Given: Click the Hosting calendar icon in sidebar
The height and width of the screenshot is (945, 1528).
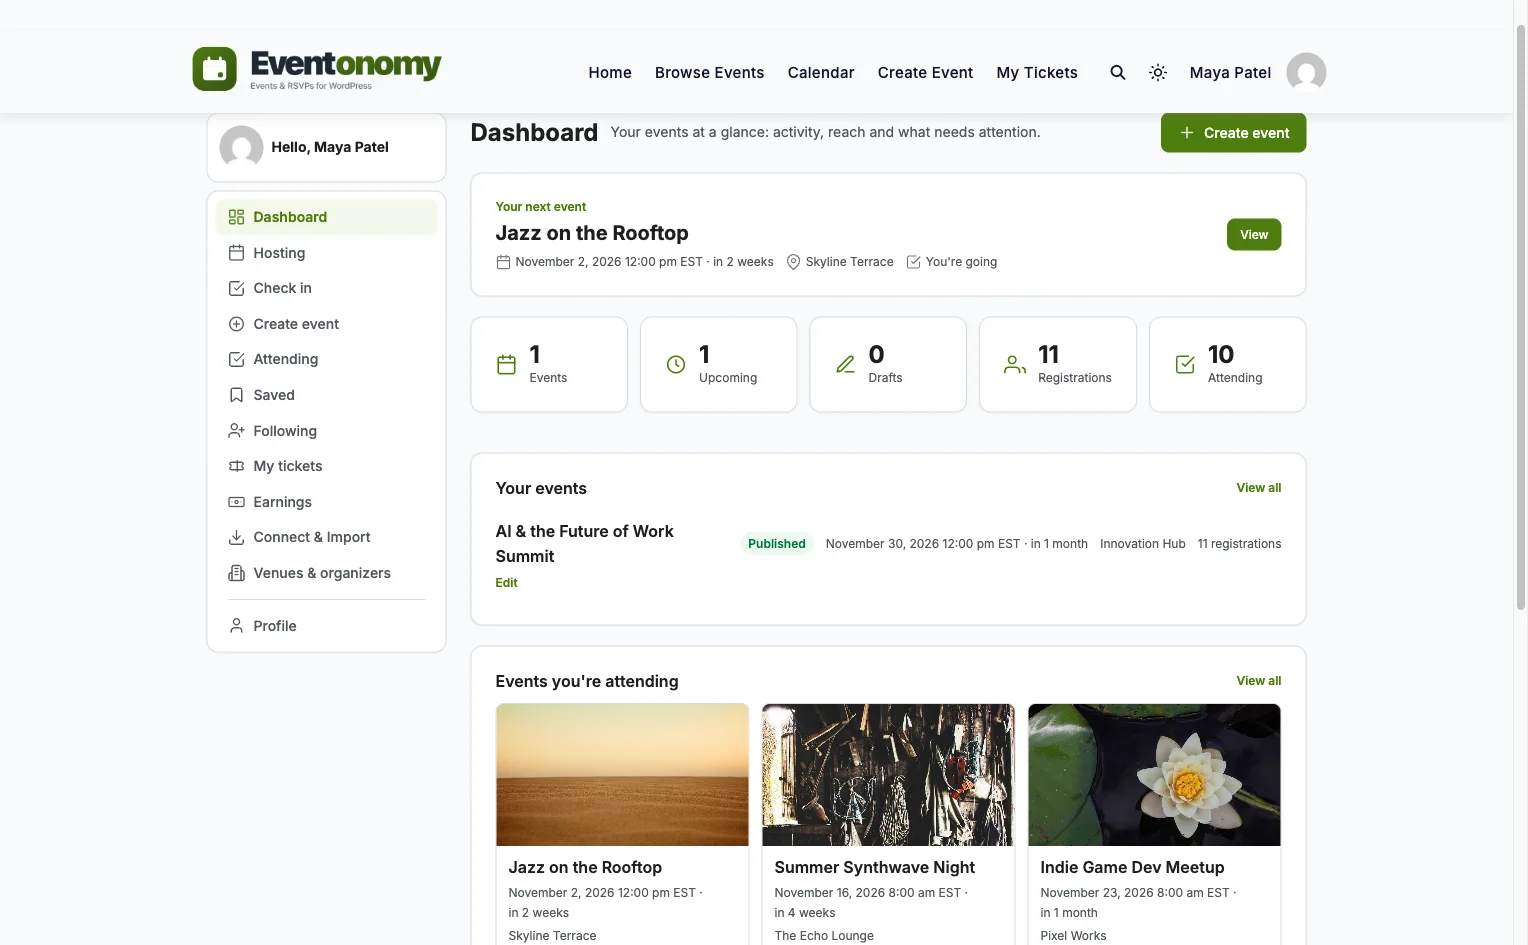Looking at the screenshot, I should tap(236, 253).
